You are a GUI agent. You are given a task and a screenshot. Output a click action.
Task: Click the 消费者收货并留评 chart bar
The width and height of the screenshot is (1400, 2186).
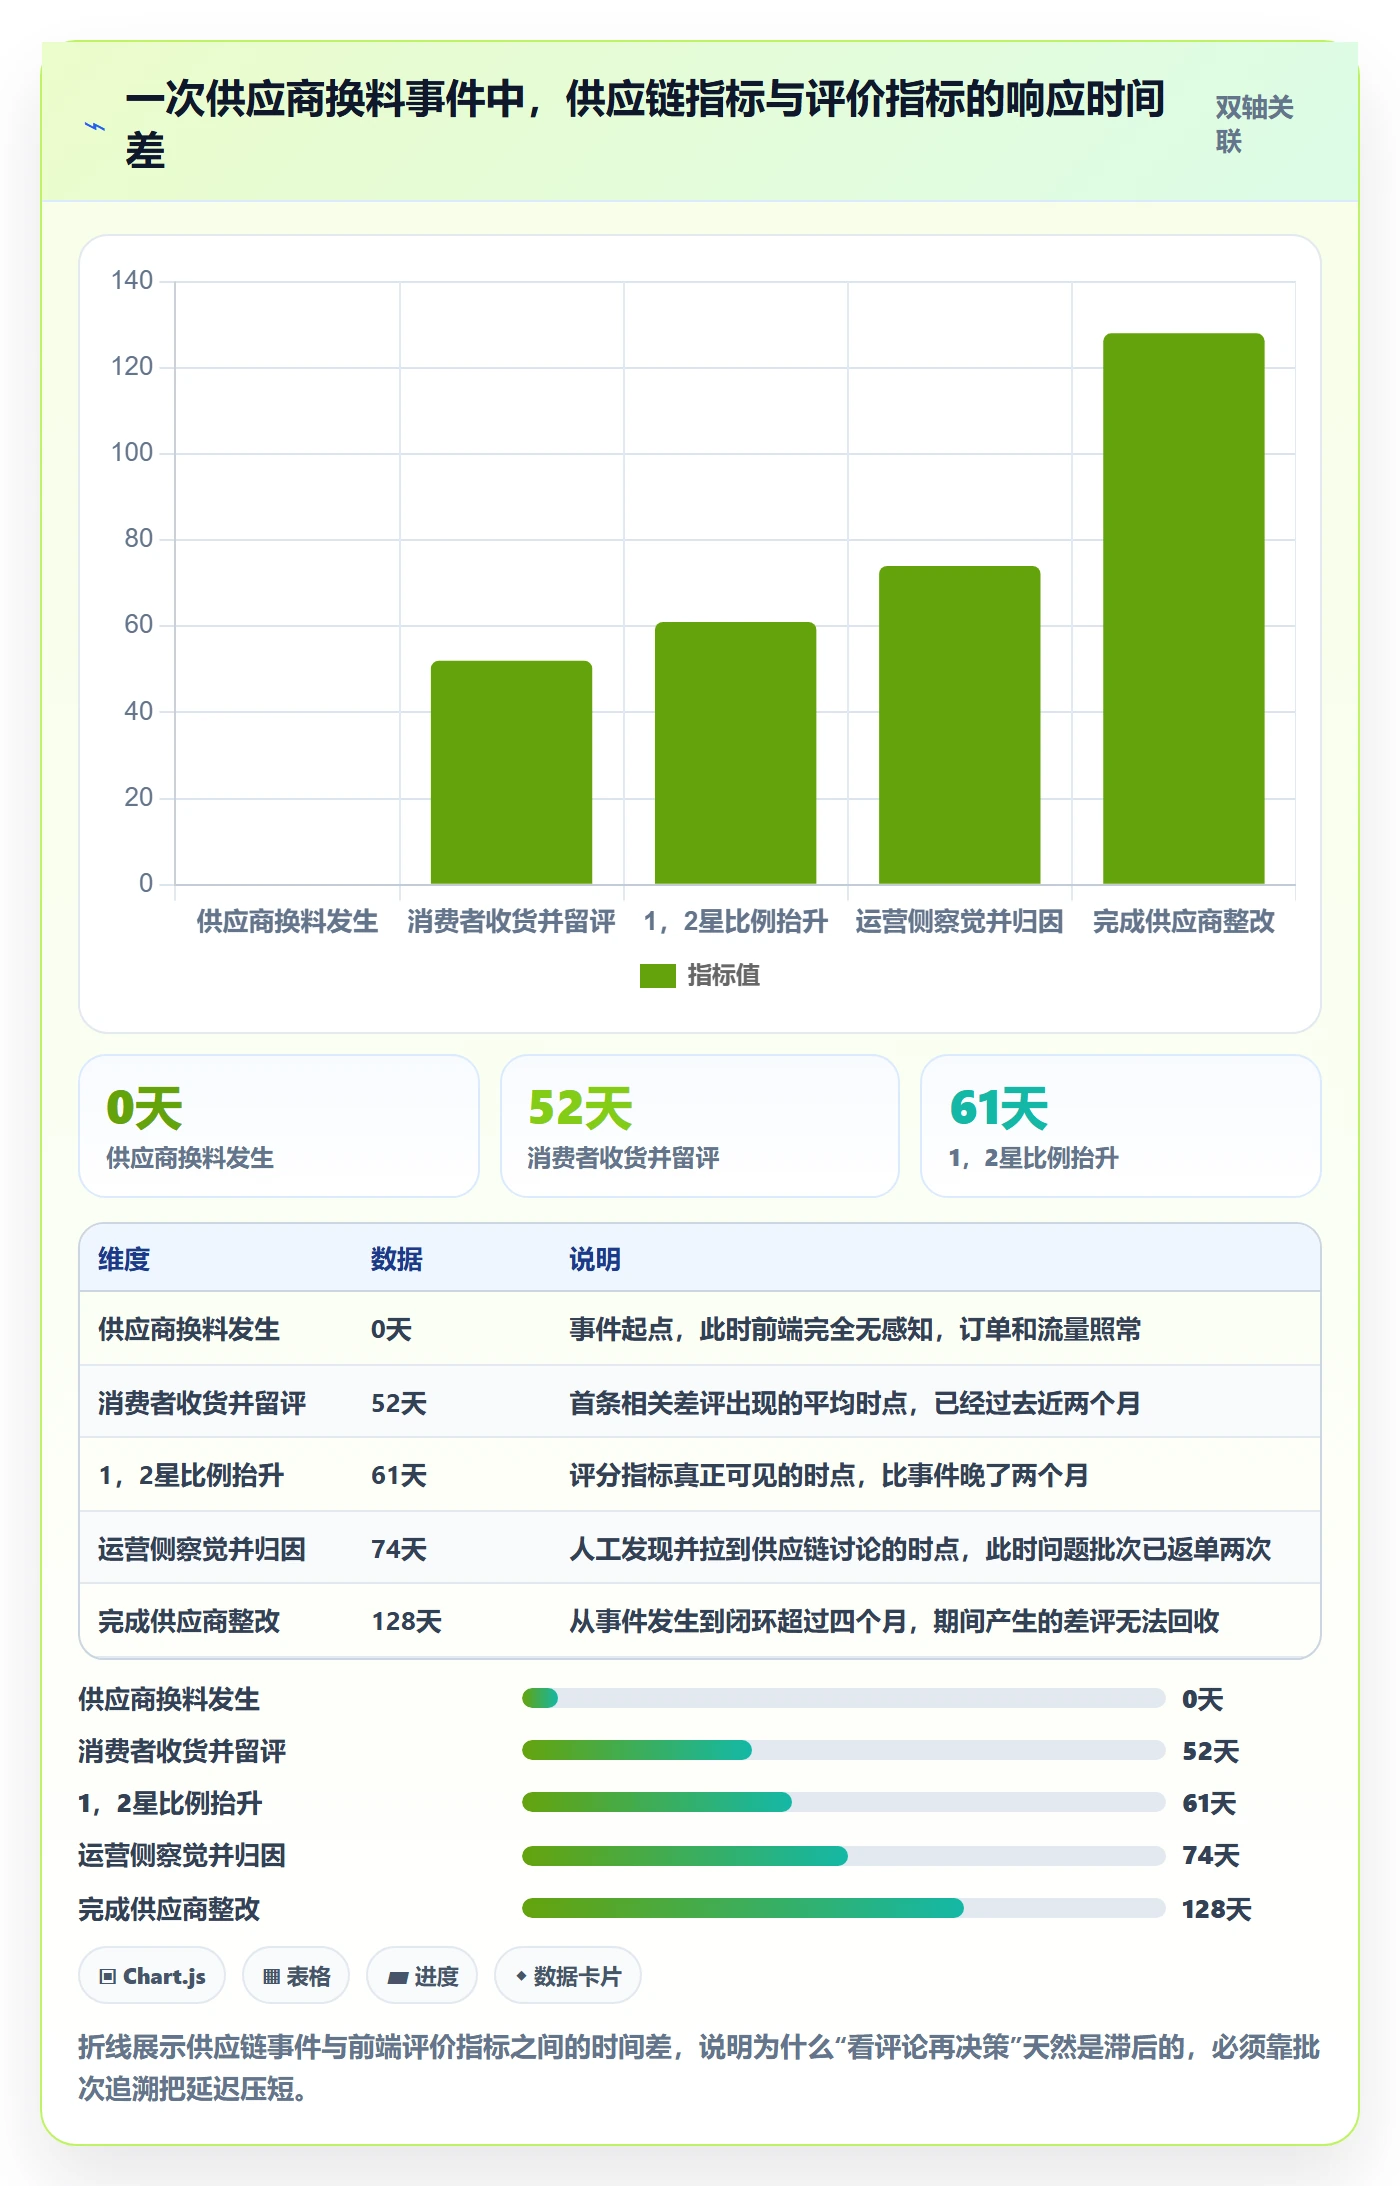pos(512,772)
